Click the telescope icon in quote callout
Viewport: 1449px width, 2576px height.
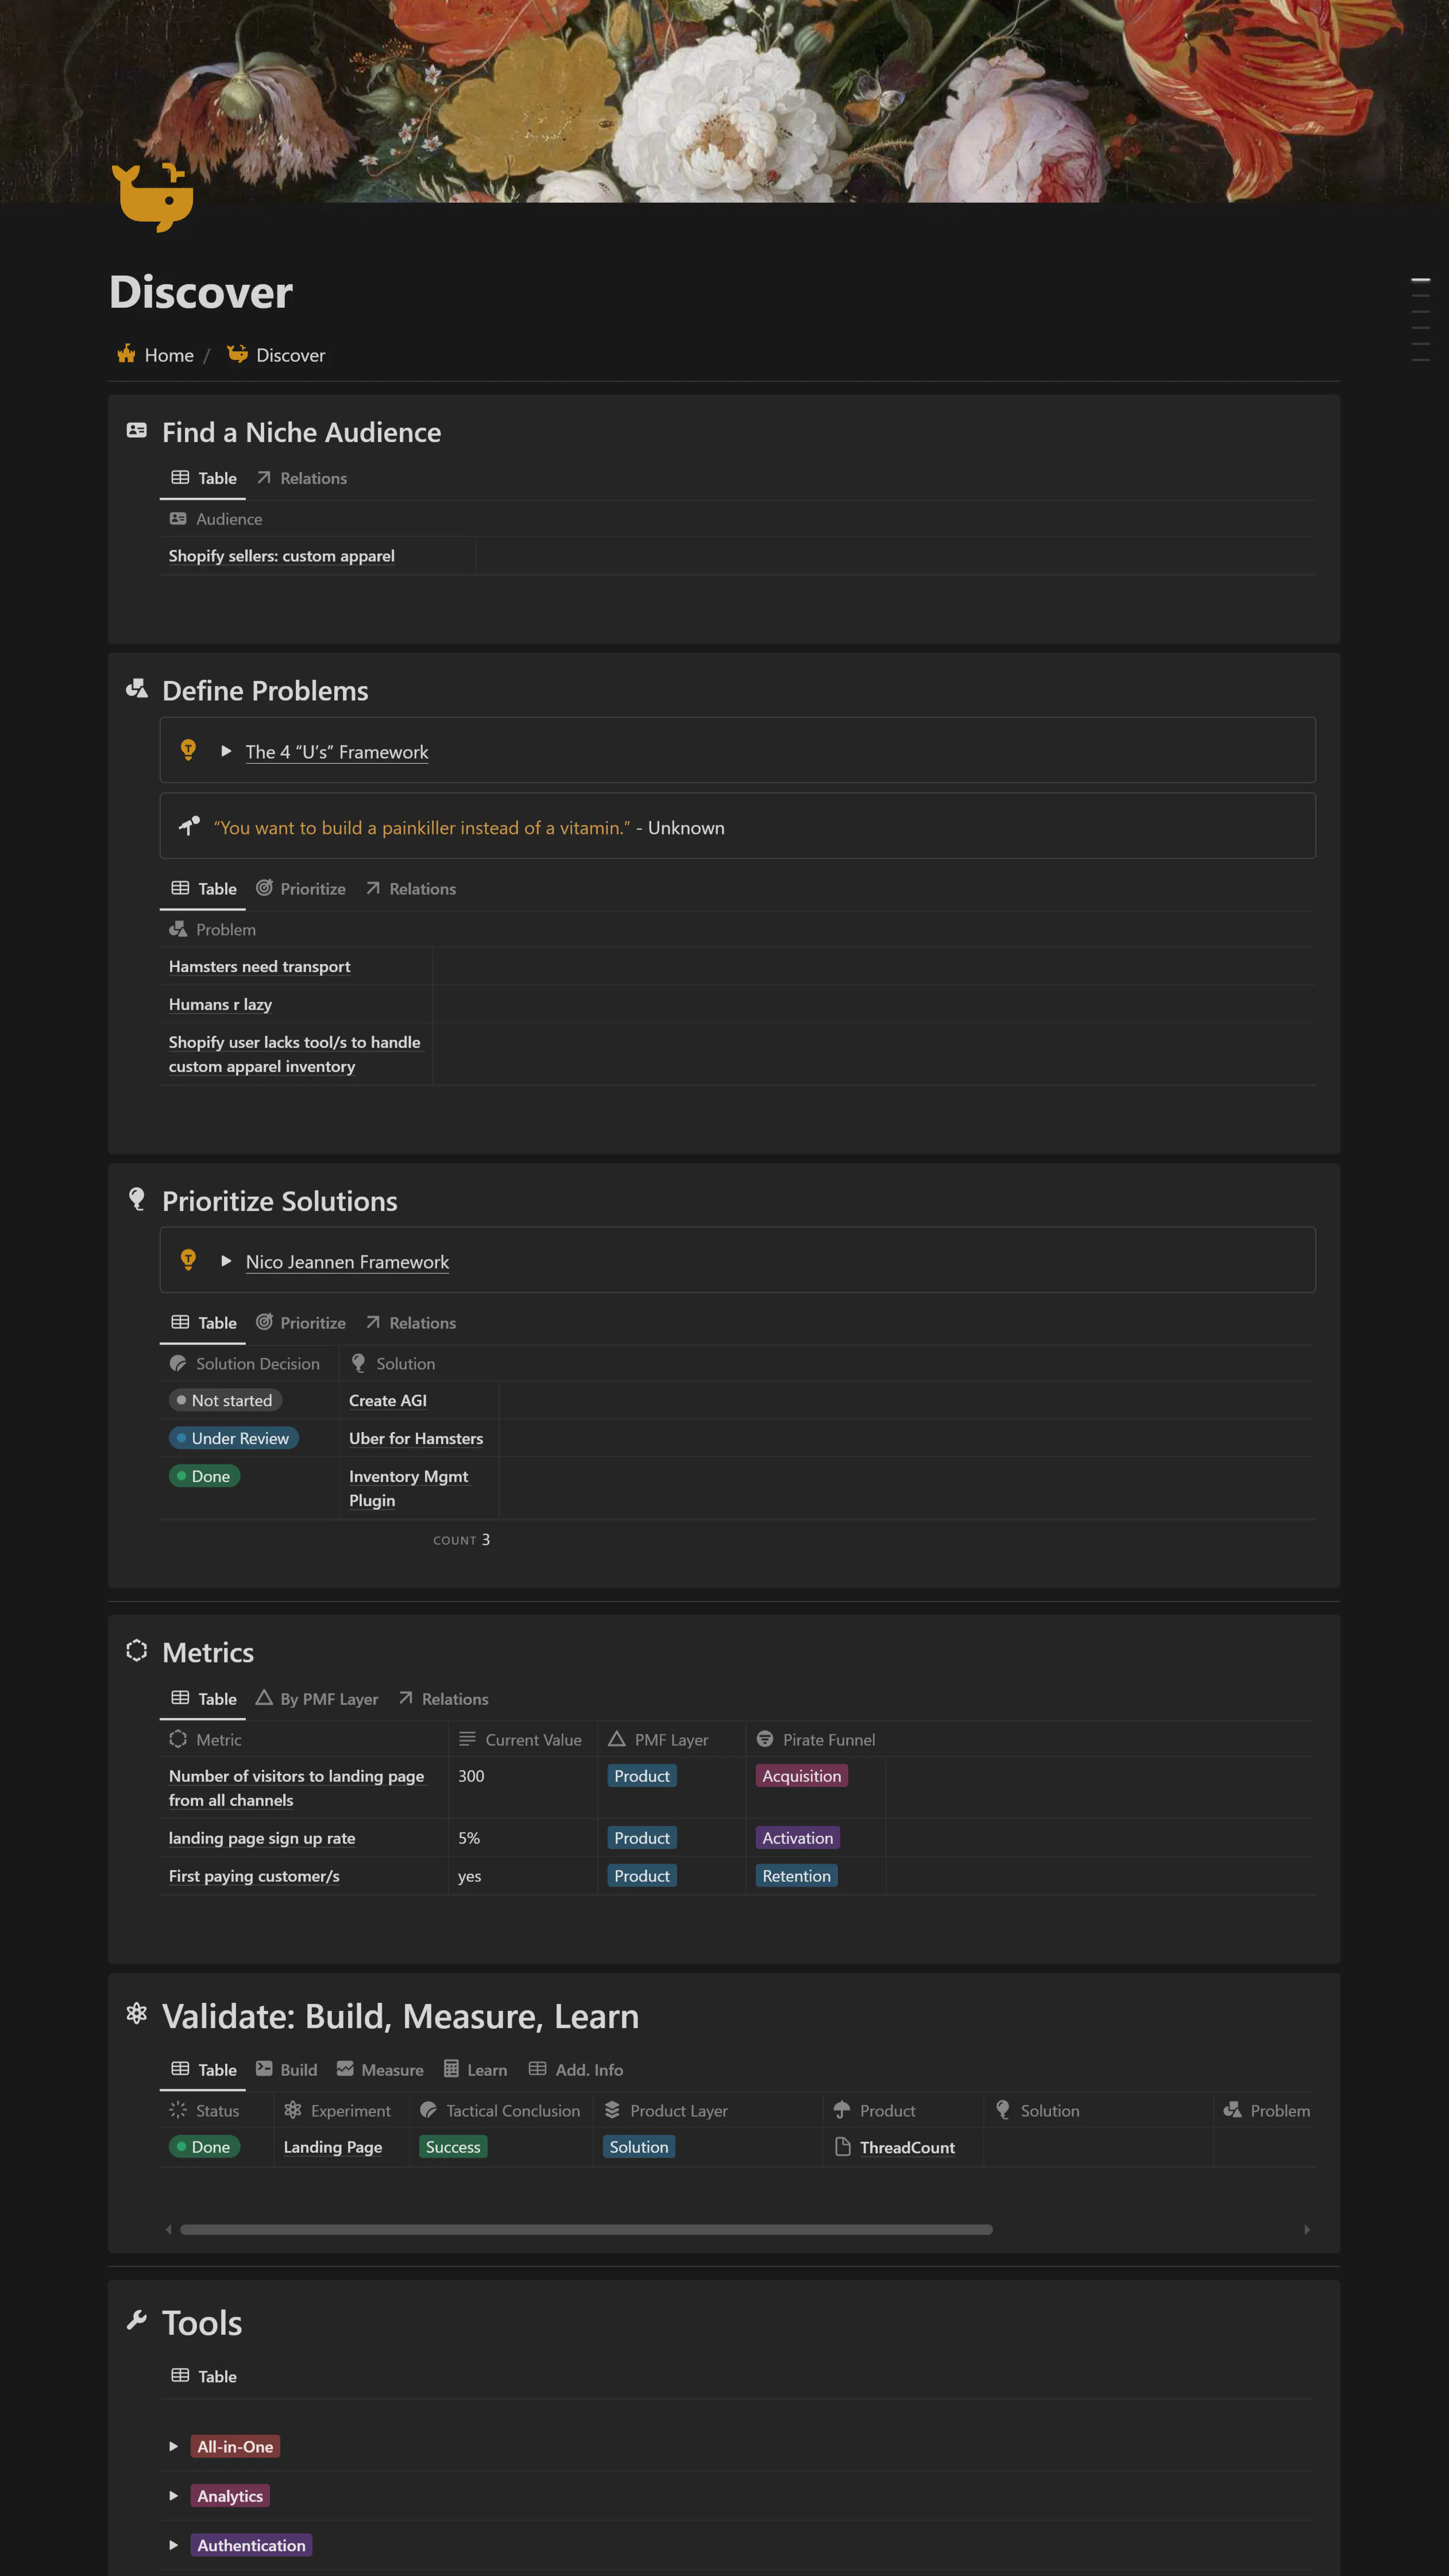(189, 826)
